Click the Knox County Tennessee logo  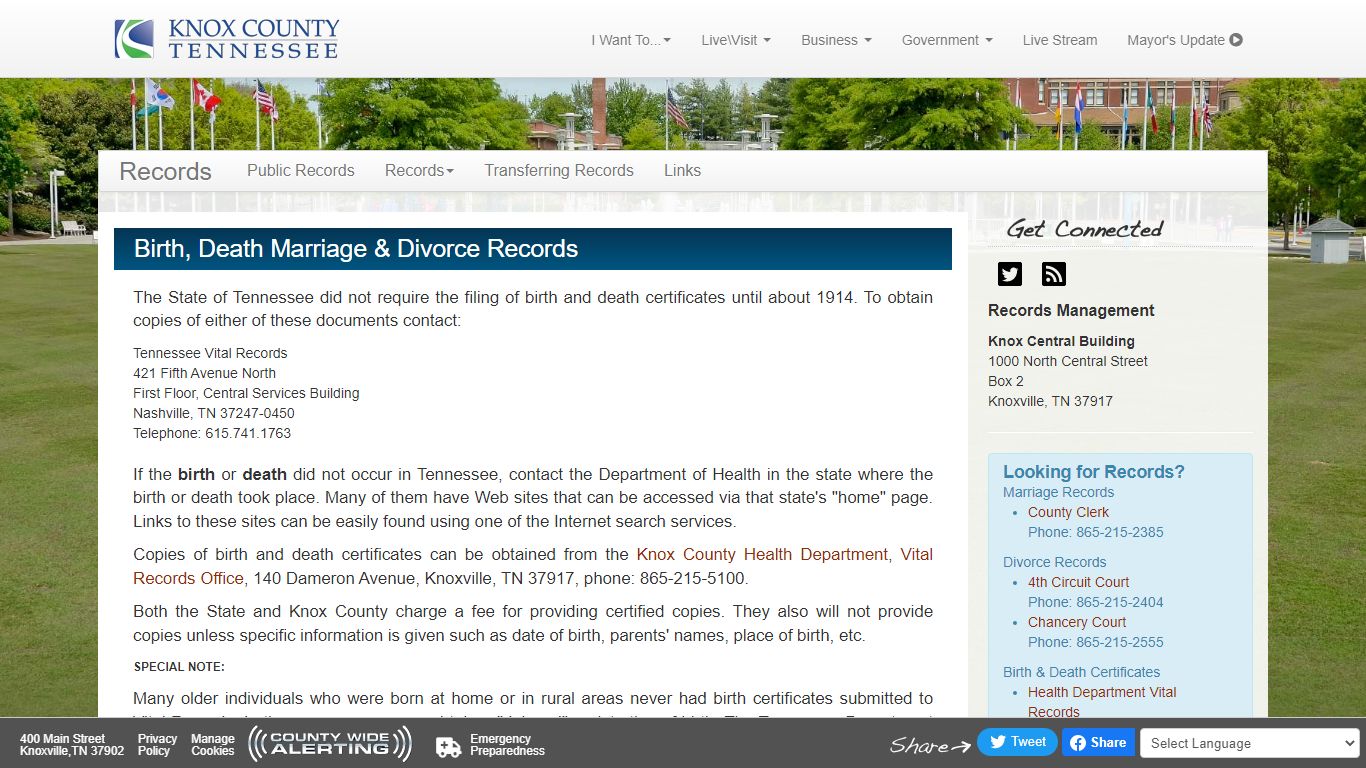[226, 39]
